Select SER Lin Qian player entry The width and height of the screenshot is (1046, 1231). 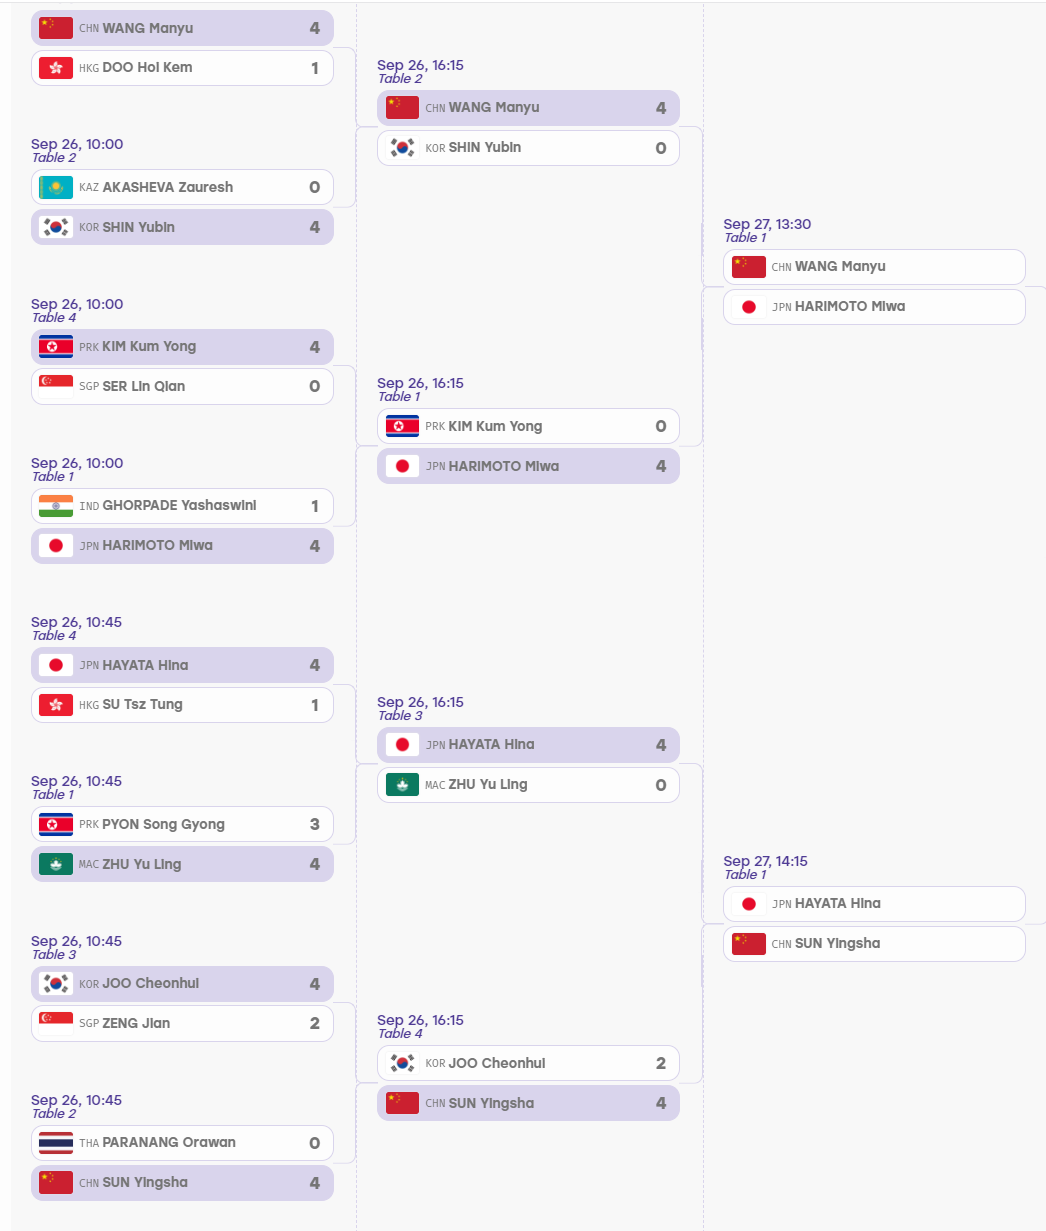tap(182, 387)
